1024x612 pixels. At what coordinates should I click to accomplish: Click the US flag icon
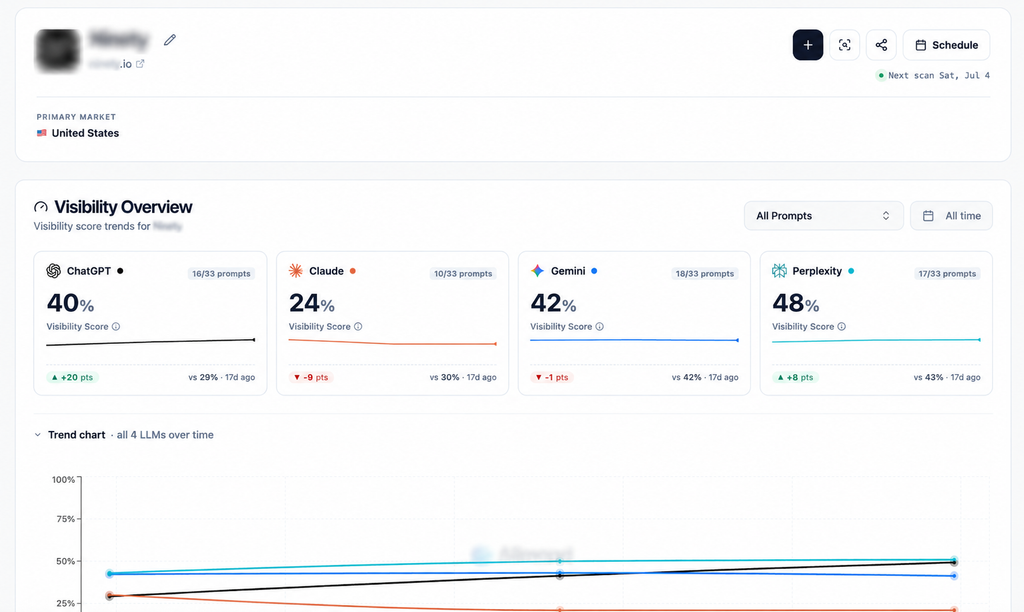(x=42, y=133)
